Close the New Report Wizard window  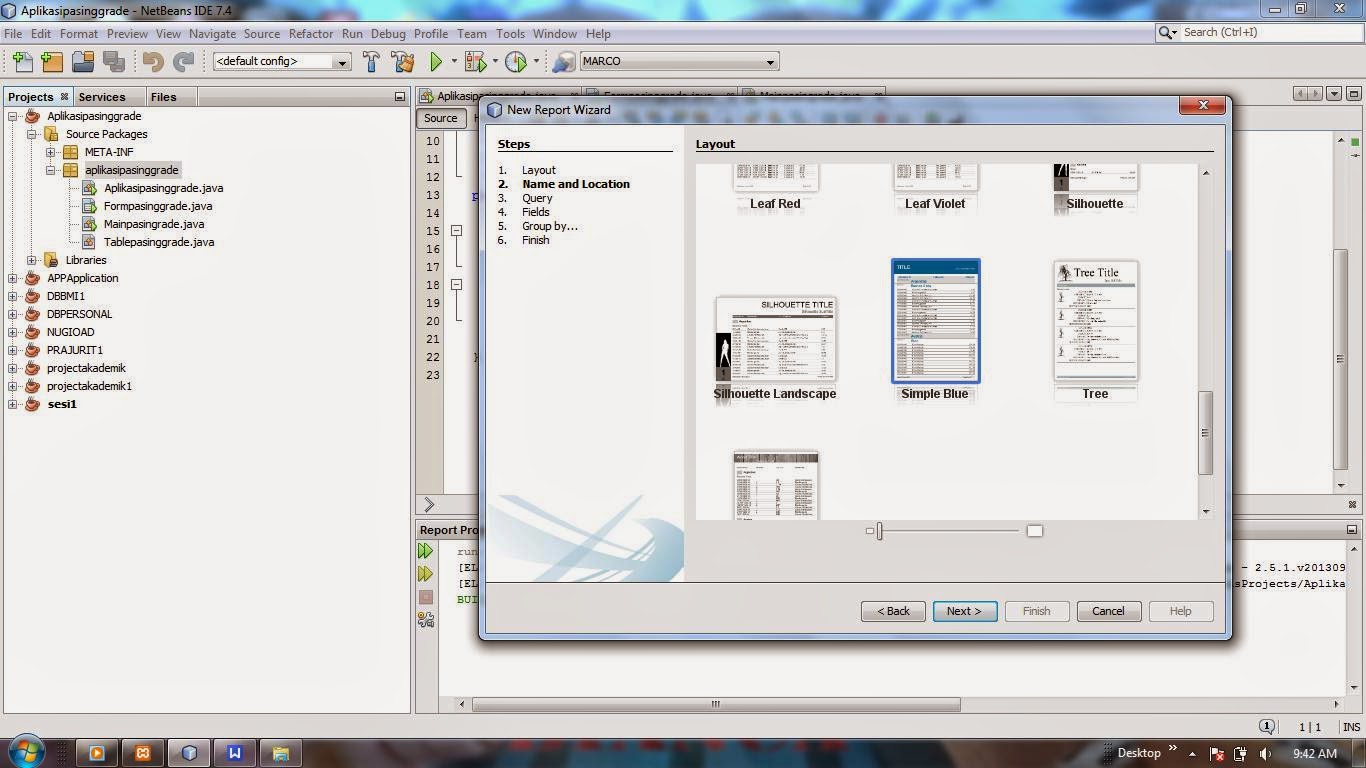1202,105
